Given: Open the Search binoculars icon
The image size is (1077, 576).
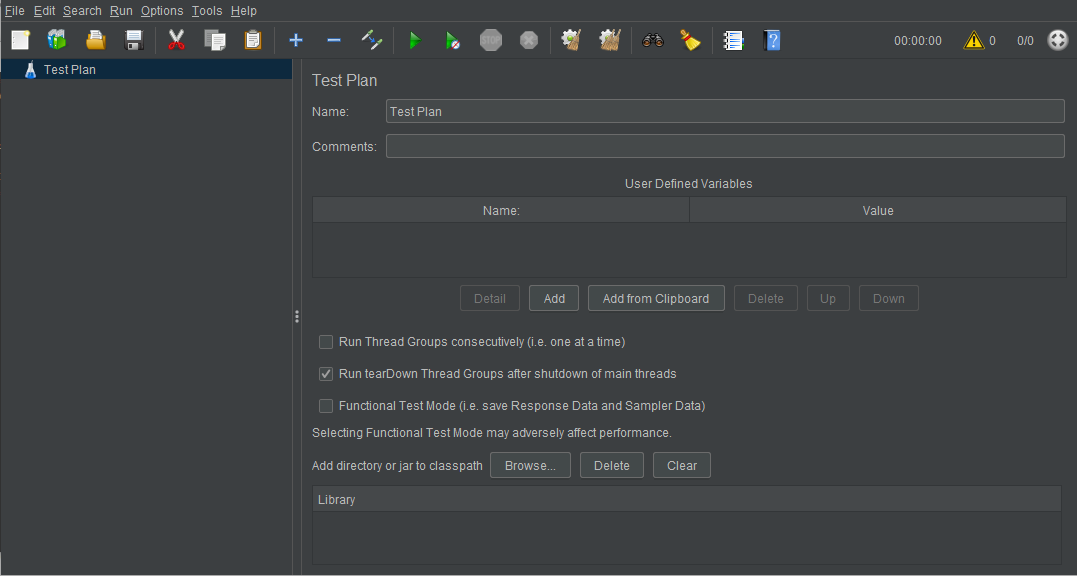Looking at the screenshot, I should click(653, 41).
